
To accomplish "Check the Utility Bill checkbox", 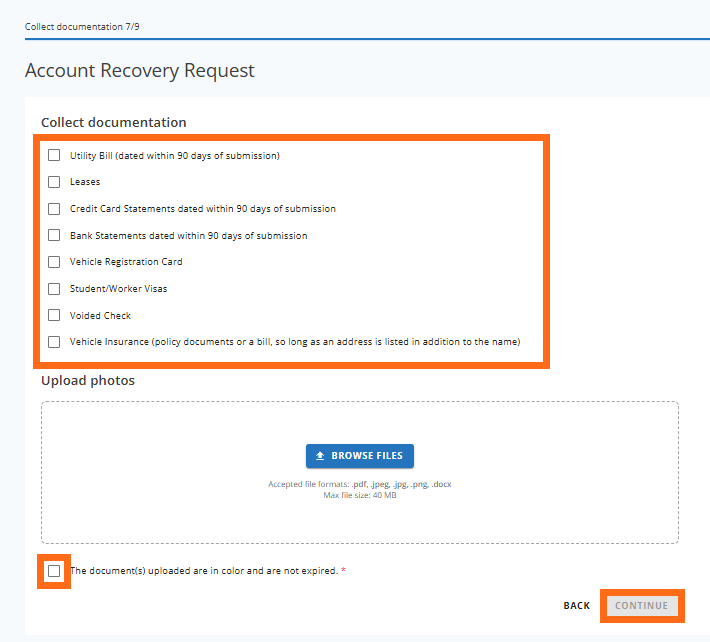I will [54, 155].
